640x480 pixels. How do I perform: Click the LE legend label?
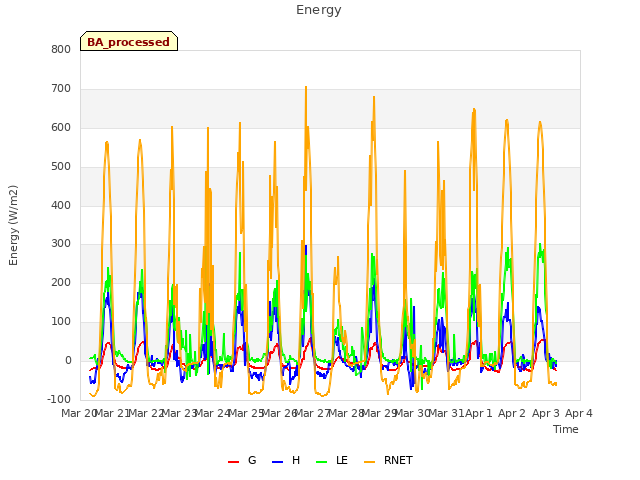coord(342,460)
